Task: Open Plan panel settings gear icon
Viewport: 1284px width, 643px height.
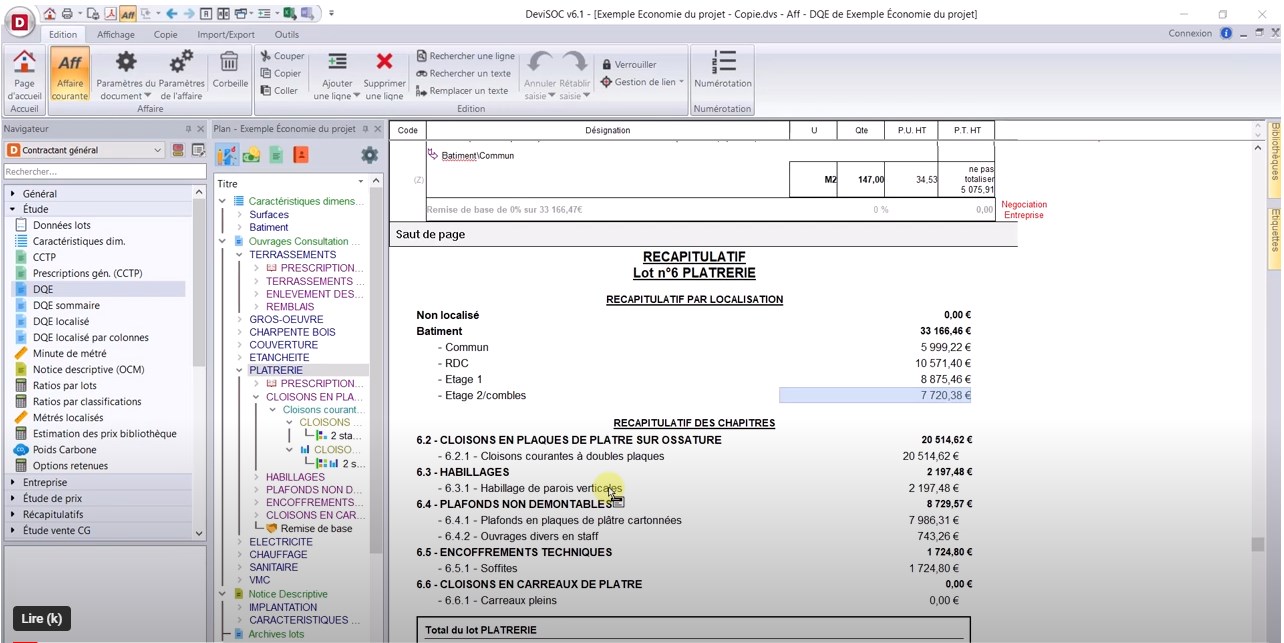Action: 369,155
